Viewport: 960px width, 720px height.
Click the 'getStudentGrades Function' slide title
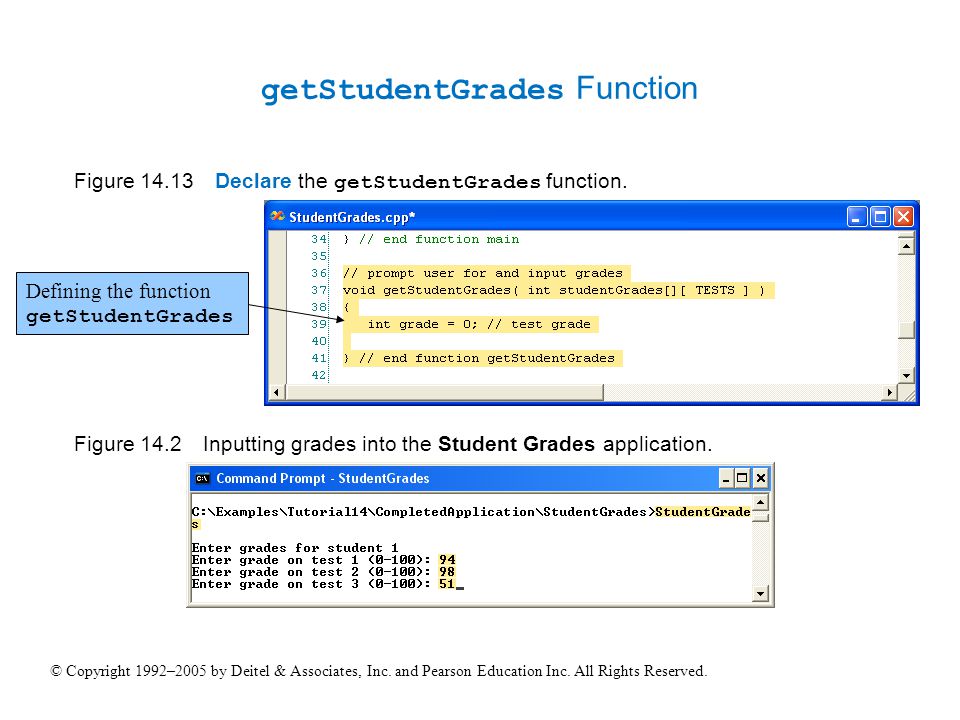coord(479,89)
